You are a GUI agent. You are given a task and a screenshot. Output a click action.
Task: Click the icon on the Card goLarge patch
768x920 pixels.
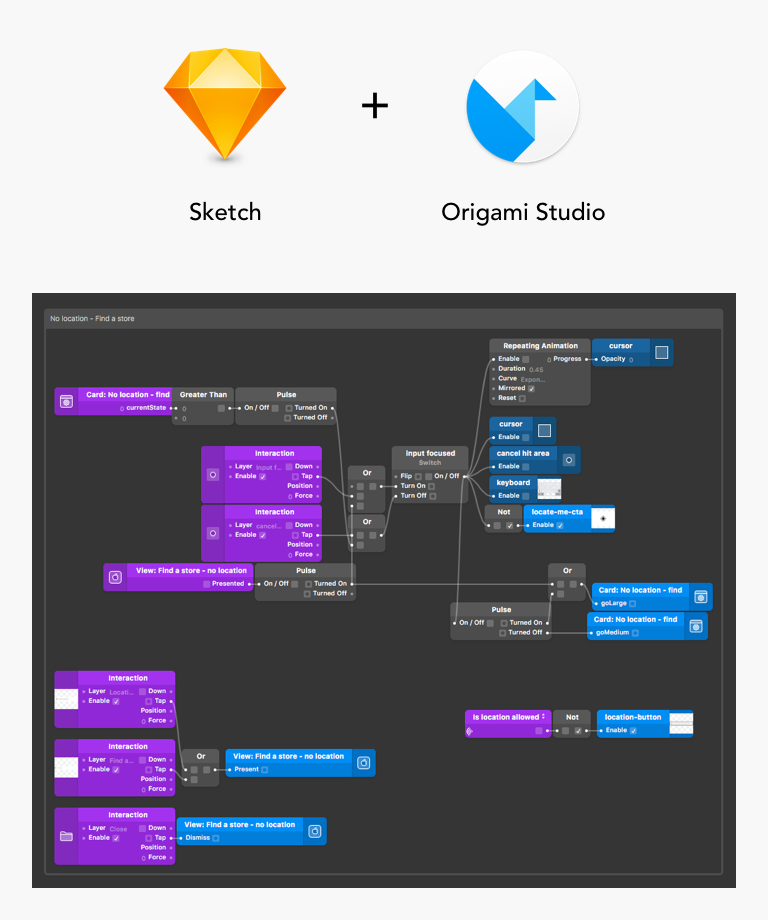pyautogui.click(x=701, y=597)
